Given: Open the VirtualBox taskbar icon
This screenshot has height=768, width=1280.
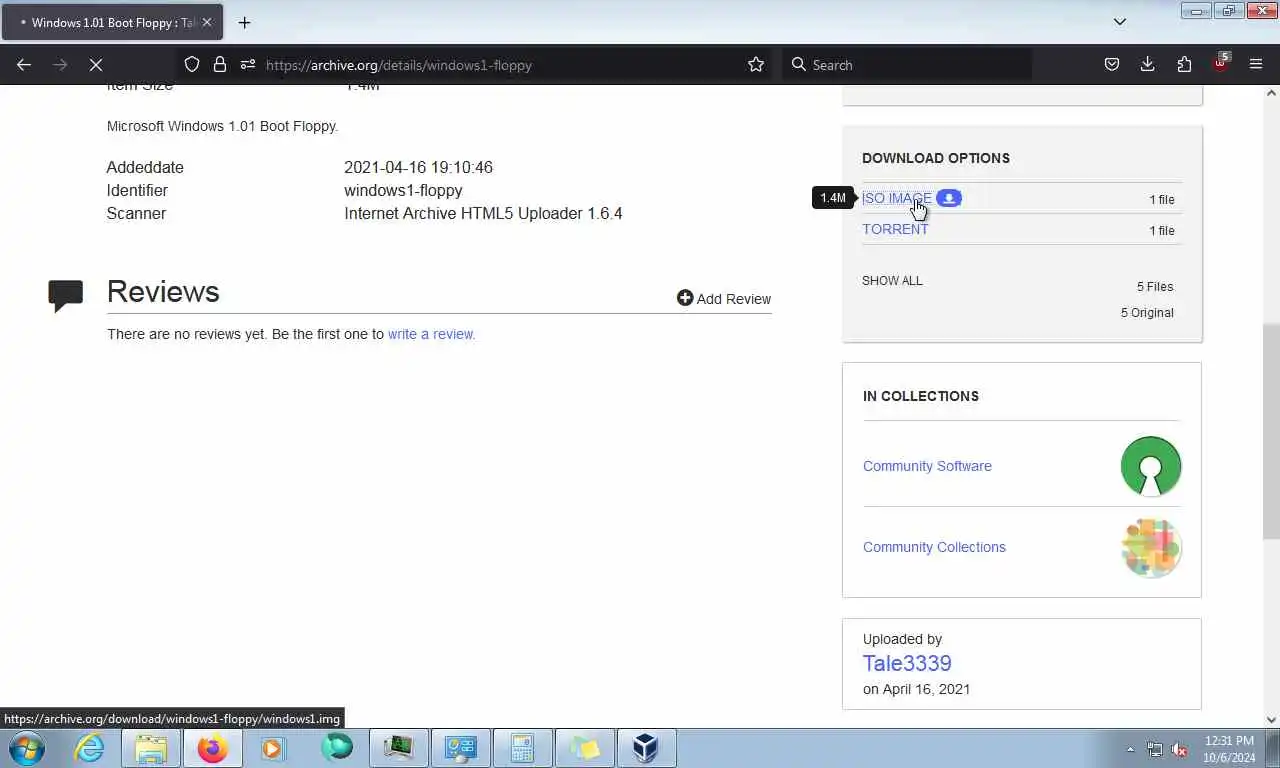Looking at the screenshot, I should pos(646,748).
